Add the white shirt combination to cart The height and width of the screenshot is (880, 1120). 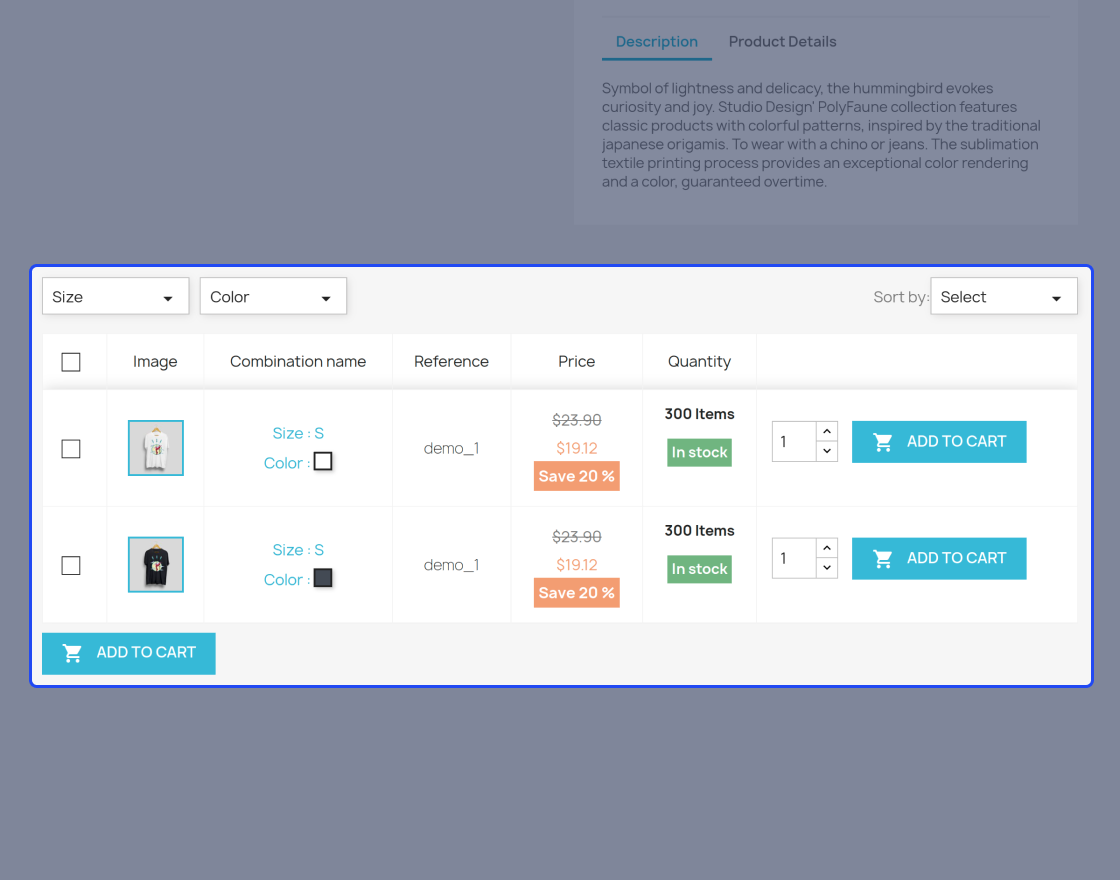click(x=939, y=442)
